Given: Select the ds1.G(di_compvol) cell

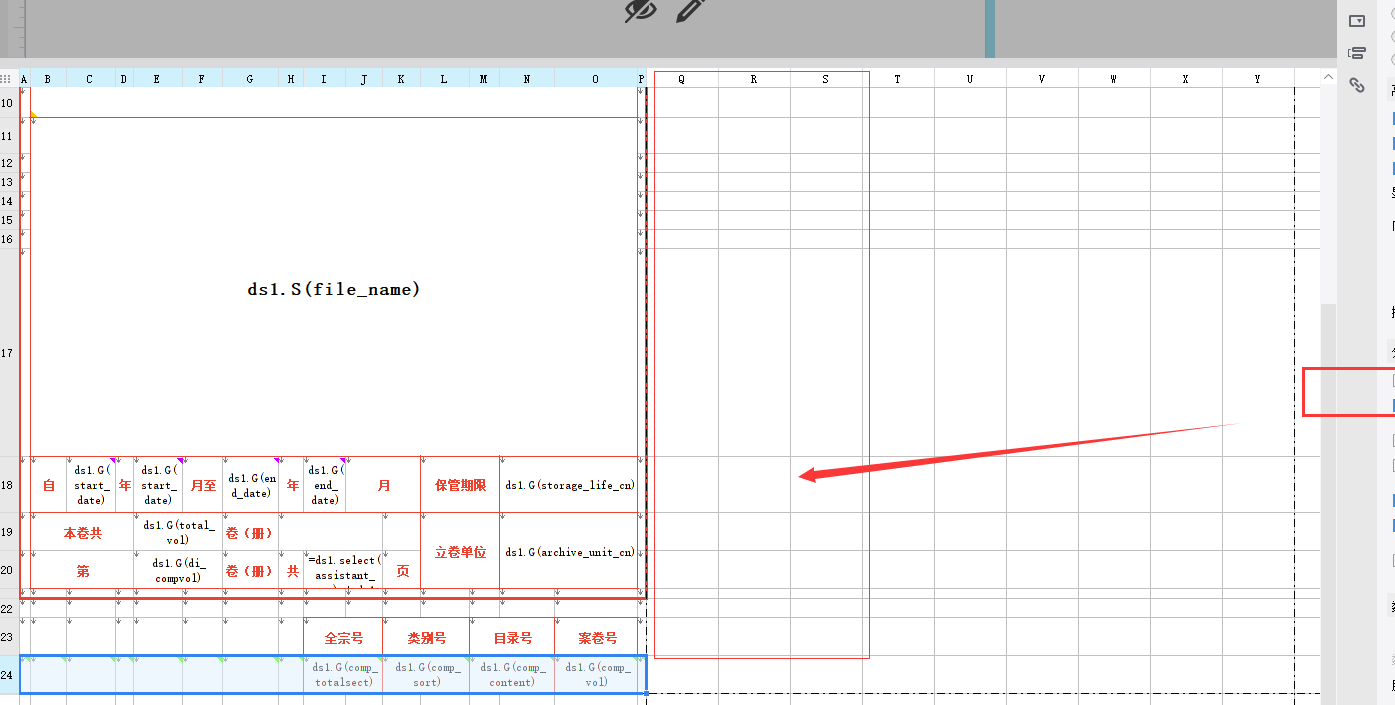Looking at the screenshot, I should tap(178, 570).
